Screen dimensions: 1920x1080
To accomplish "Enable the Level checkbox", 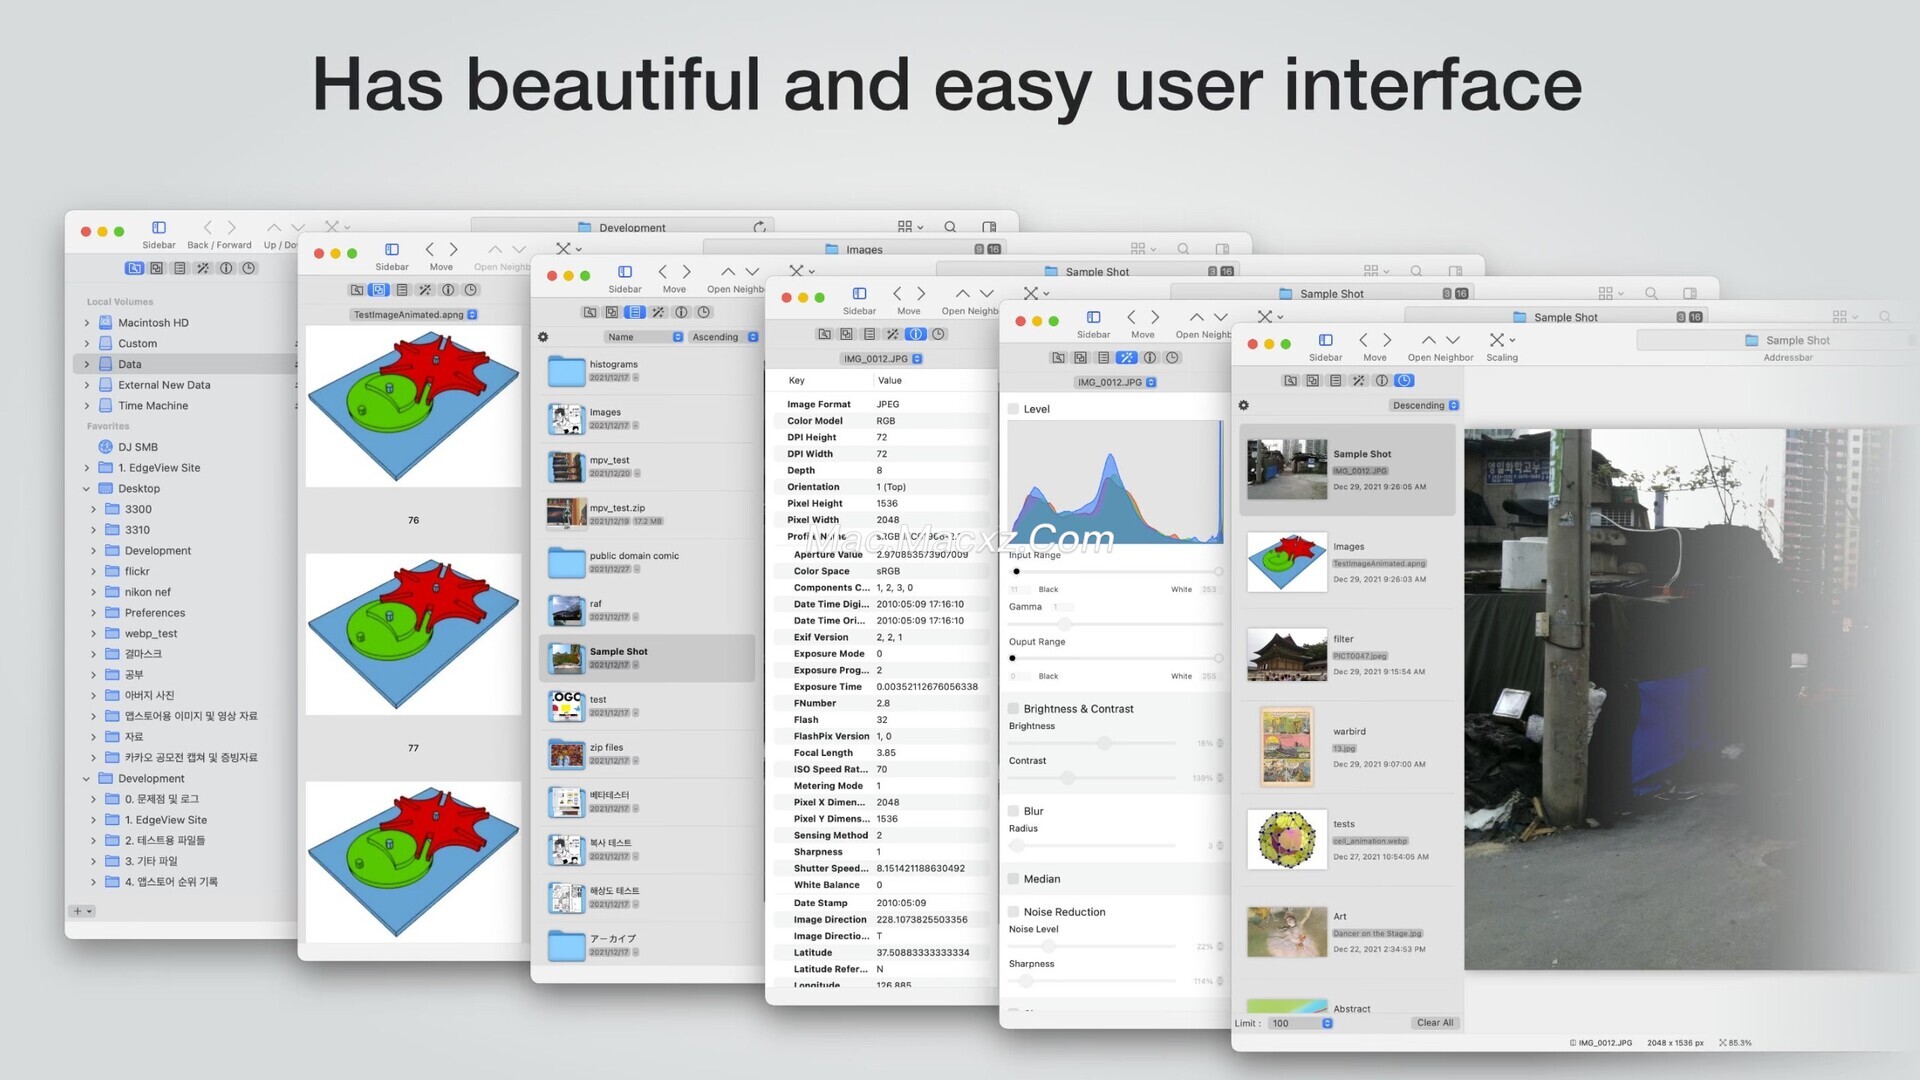I will pos(1013,409).
